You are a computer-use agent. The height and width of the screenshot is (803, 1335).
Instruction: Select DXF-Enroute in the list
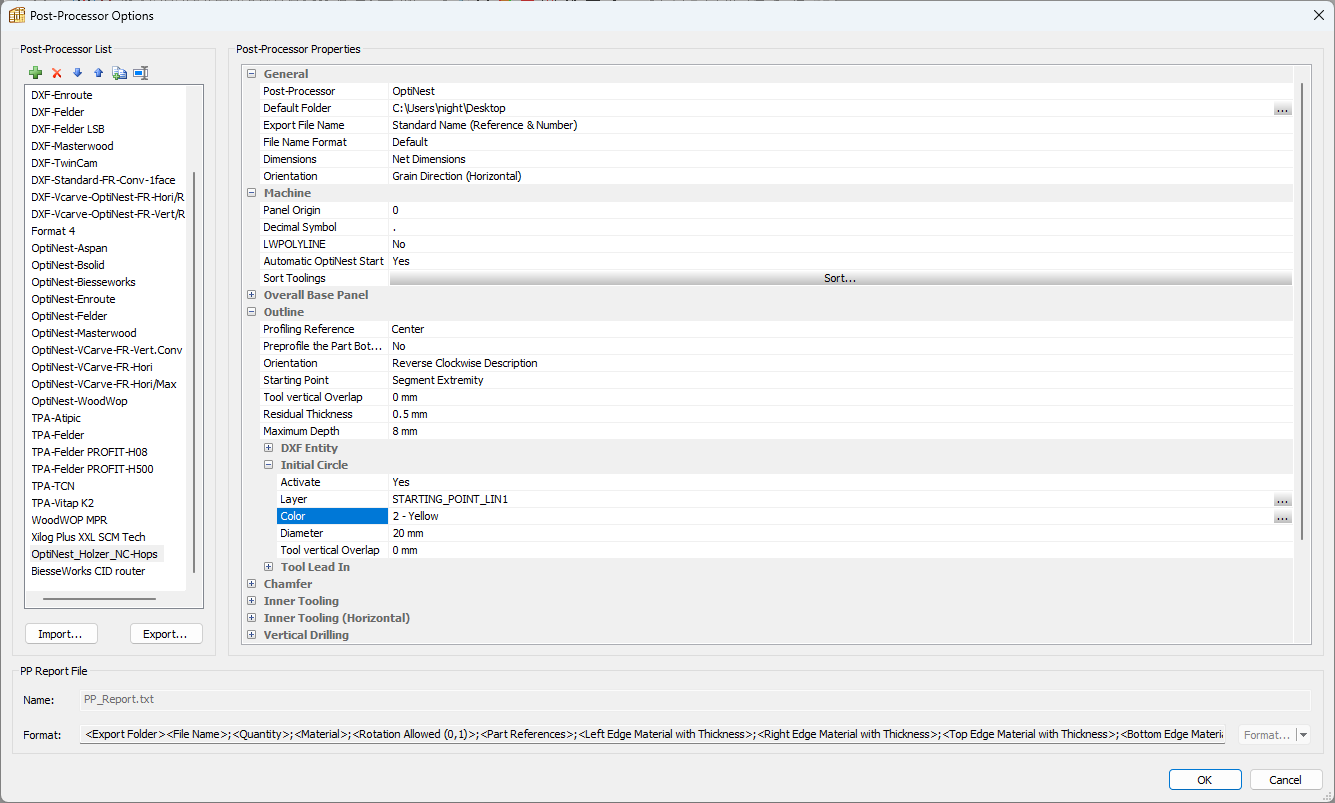coord(62,95)
